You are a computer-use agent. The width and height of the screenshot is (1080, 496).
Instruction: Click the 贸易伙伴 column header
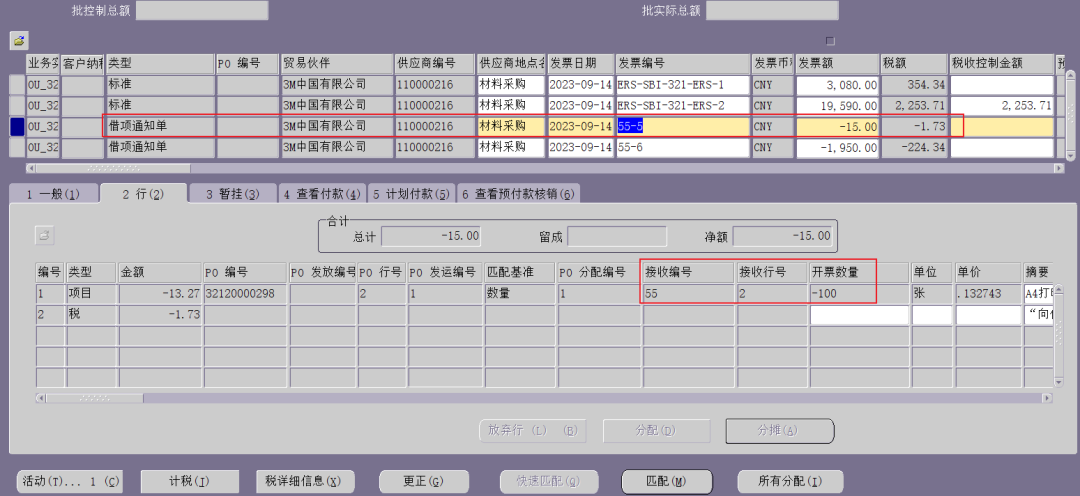337,63
